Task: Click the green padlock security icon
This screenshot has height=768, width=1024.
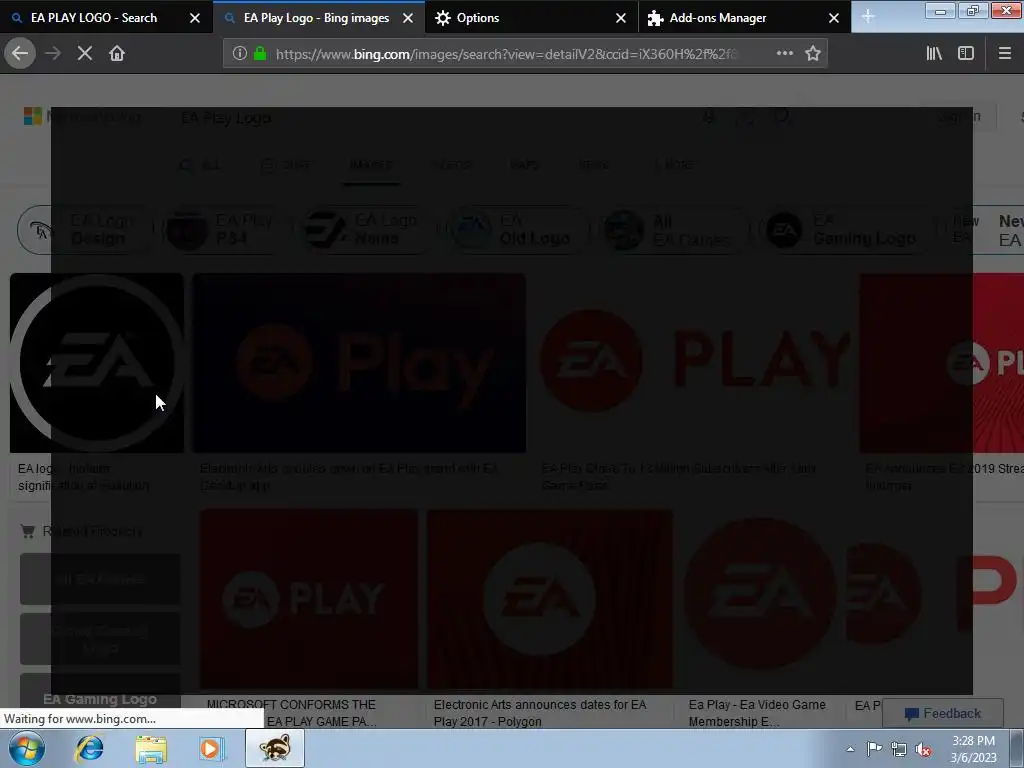Action: click(x=260, y=54)
